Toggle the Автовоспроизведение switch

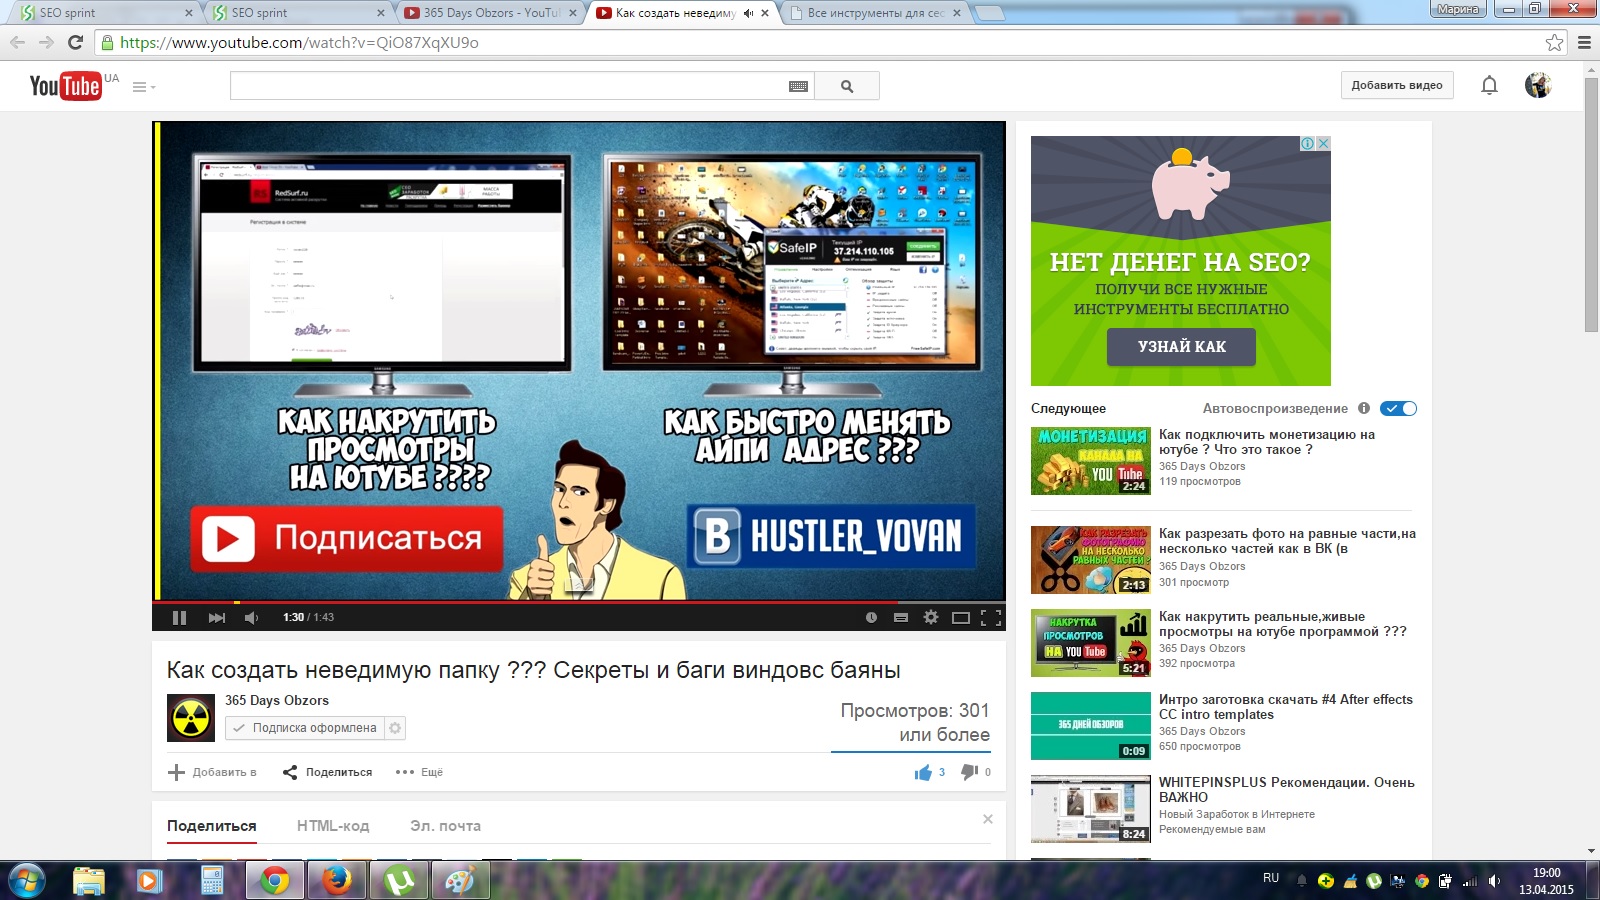1398,408
